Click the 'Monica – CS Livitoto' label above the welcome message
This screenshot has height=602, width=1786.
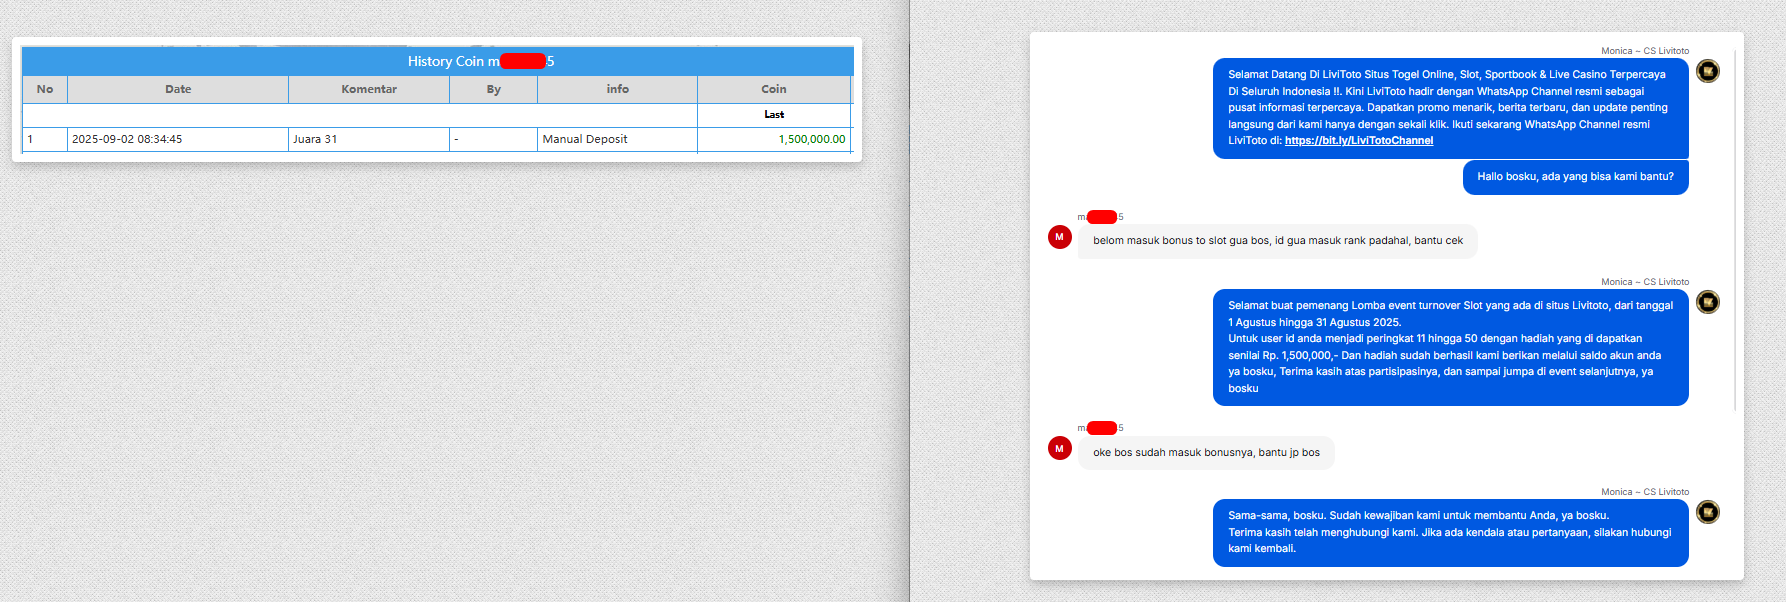1645,51
